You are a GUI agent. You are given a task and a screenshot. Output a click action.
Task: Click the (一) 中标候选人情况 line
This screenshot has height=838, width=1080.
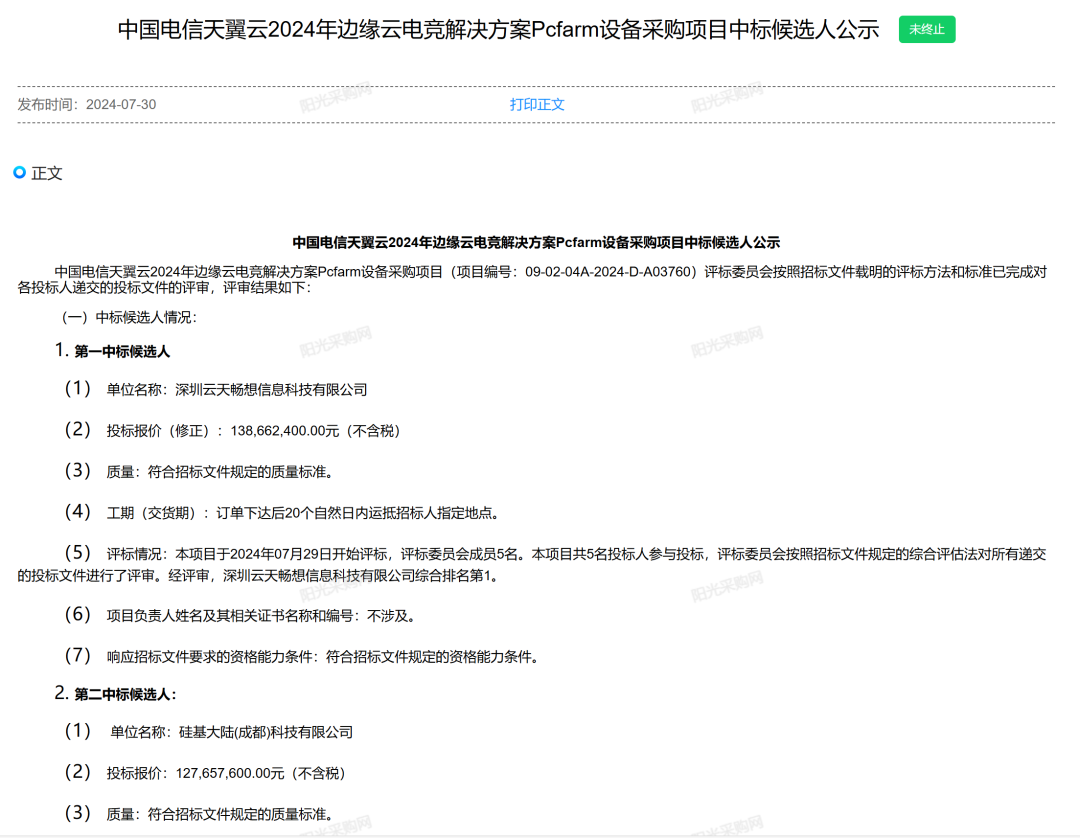[129, 317]
